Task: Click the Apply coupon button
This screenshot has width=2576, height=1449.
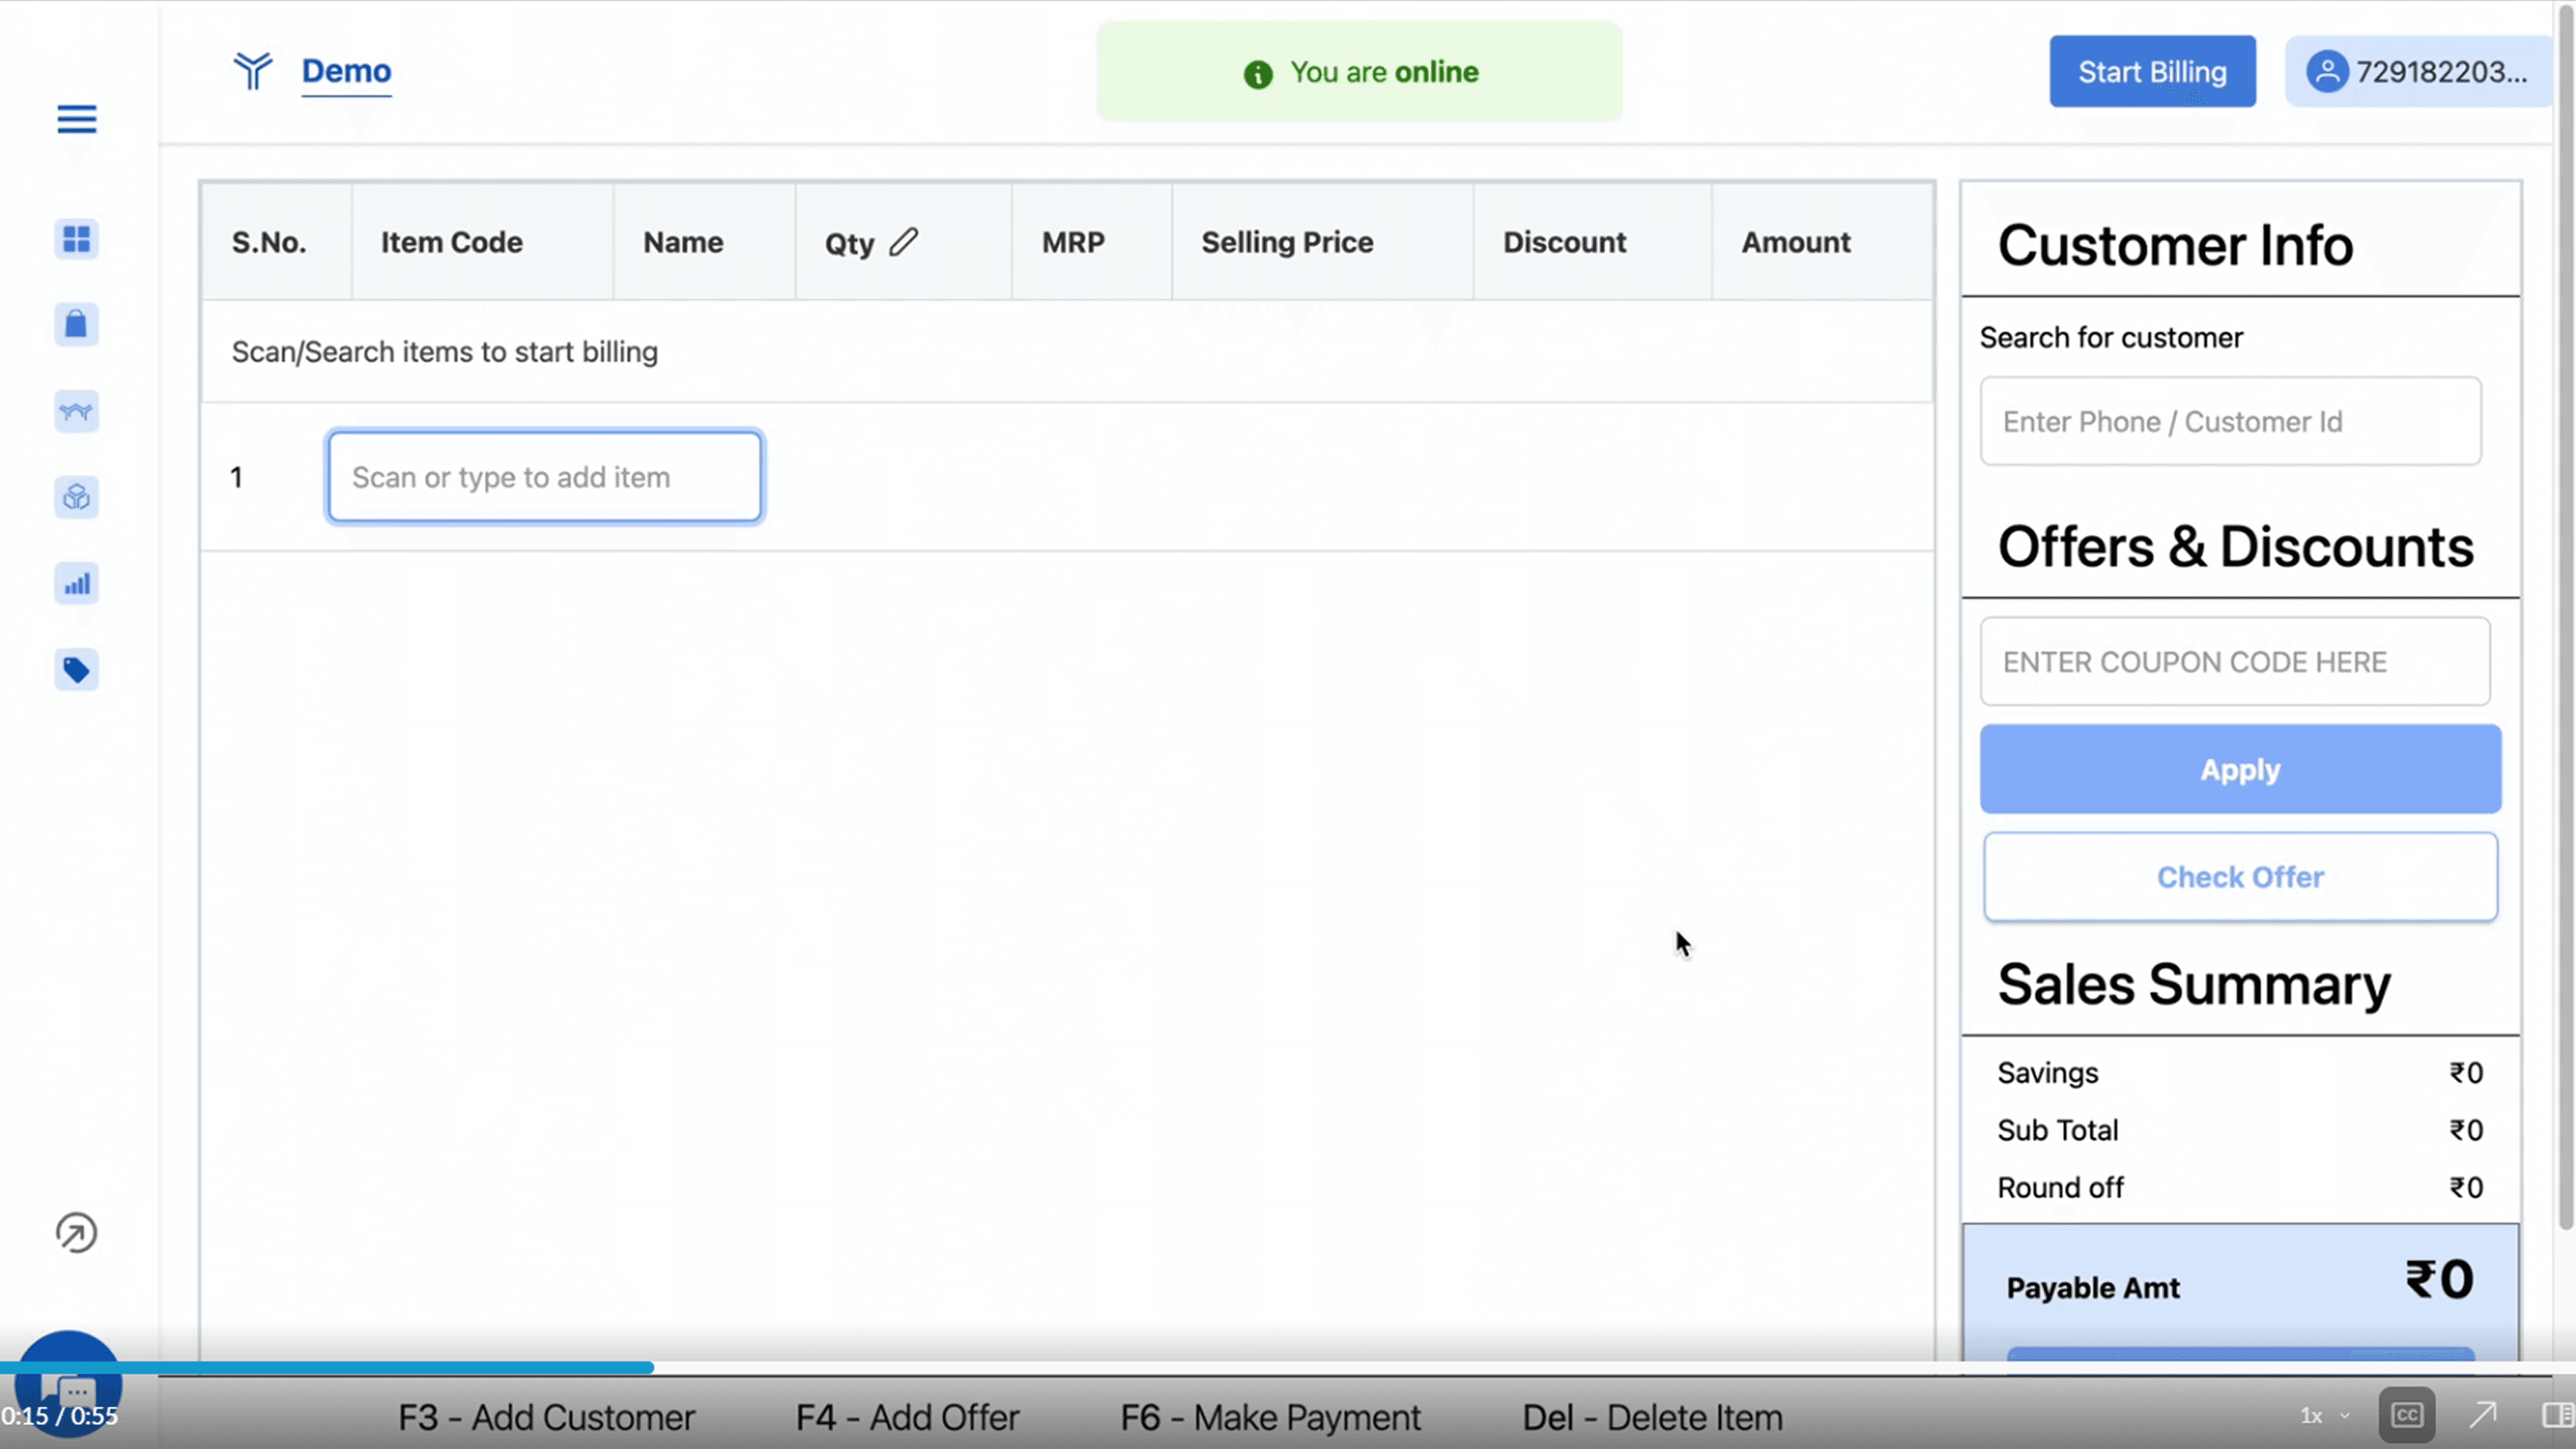Action: (2240, 769)
